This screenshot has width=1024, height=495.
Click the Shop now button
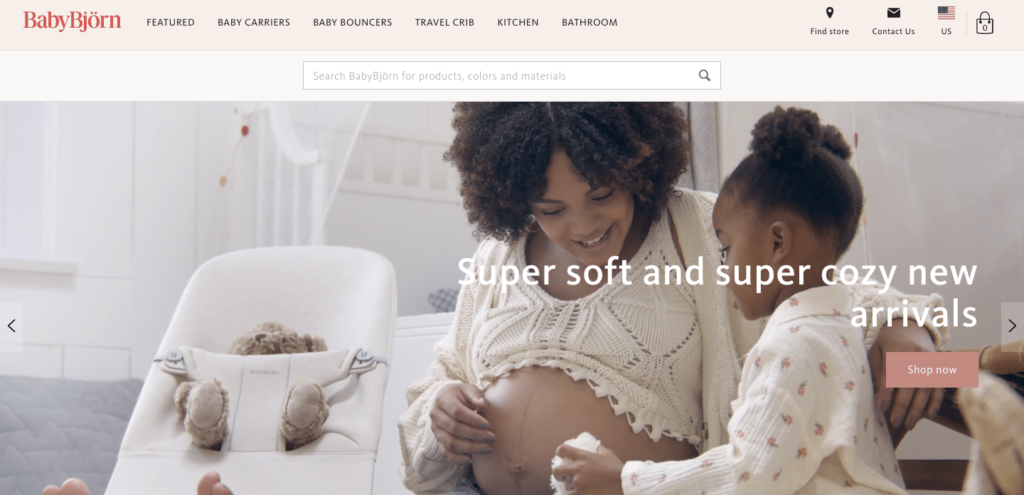coord(932,370)
